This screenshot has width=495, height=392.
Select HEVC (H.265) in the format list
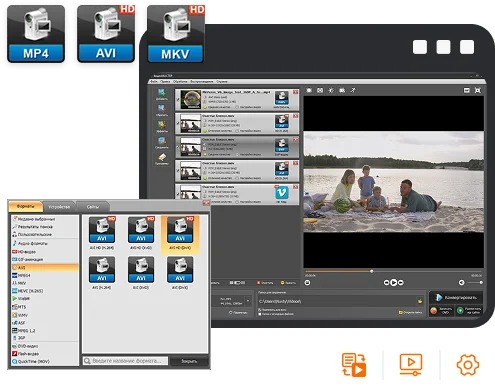click(28, 291)
